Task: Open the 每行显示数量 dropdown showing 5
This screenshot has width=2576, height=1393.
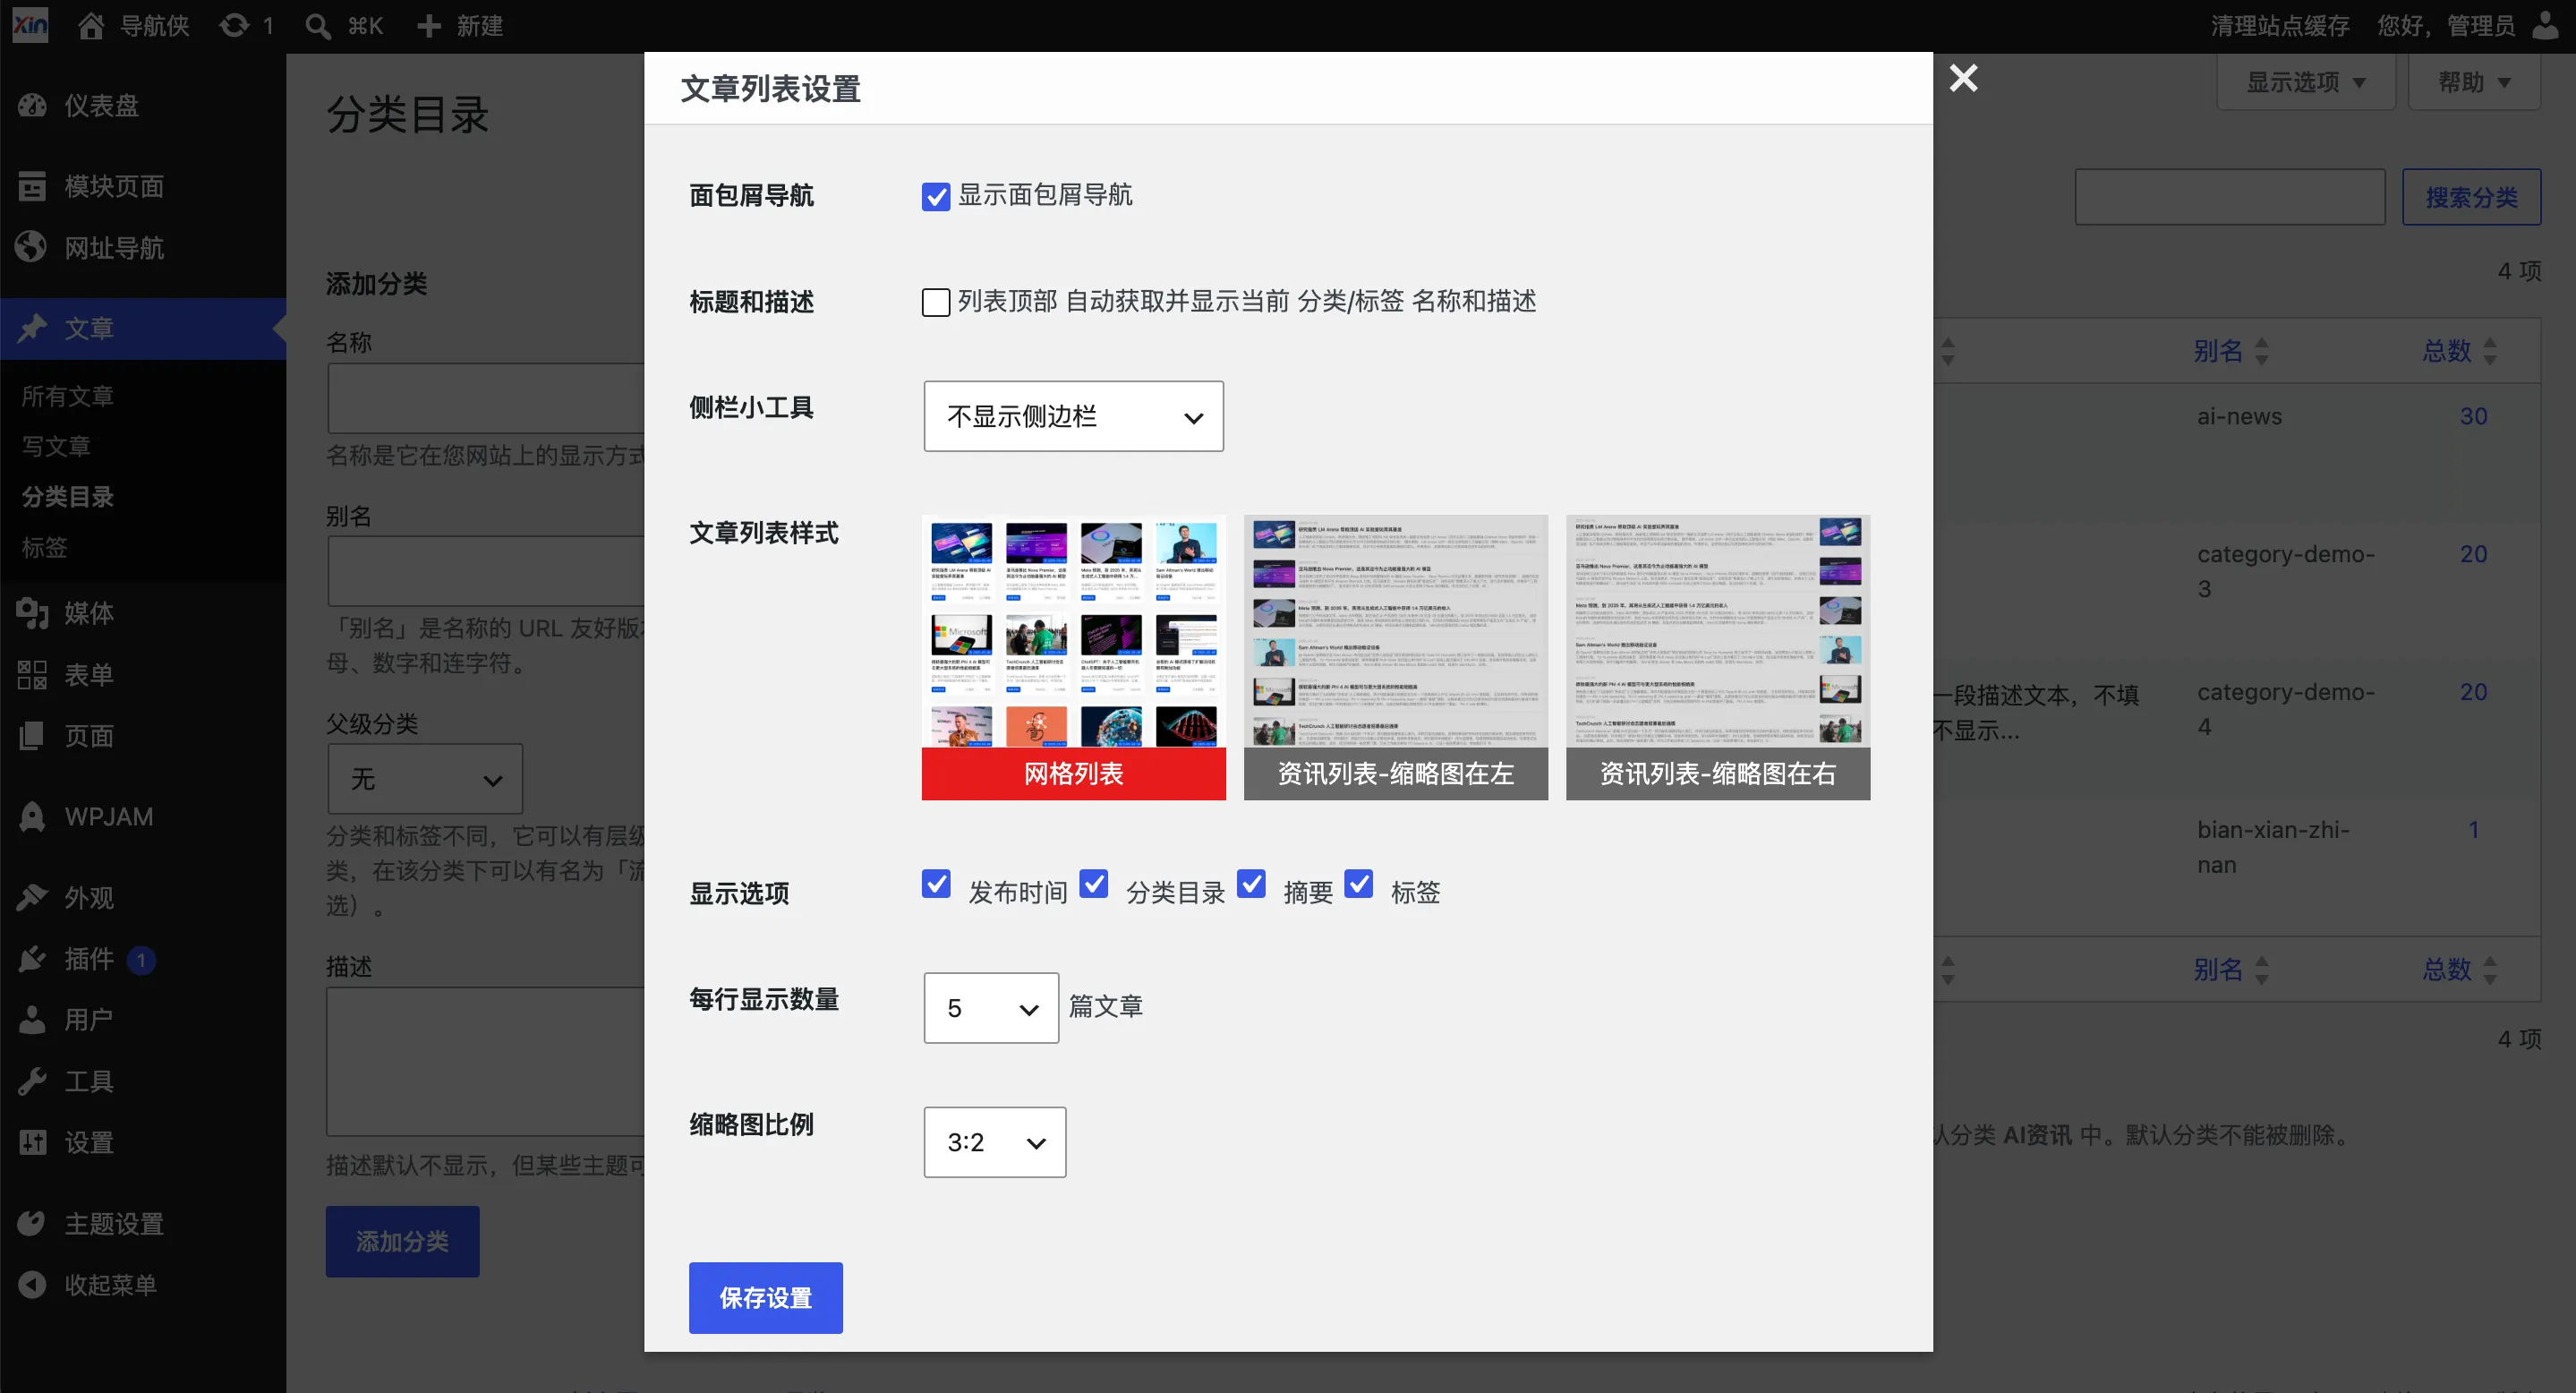Action: (991, 1008)
